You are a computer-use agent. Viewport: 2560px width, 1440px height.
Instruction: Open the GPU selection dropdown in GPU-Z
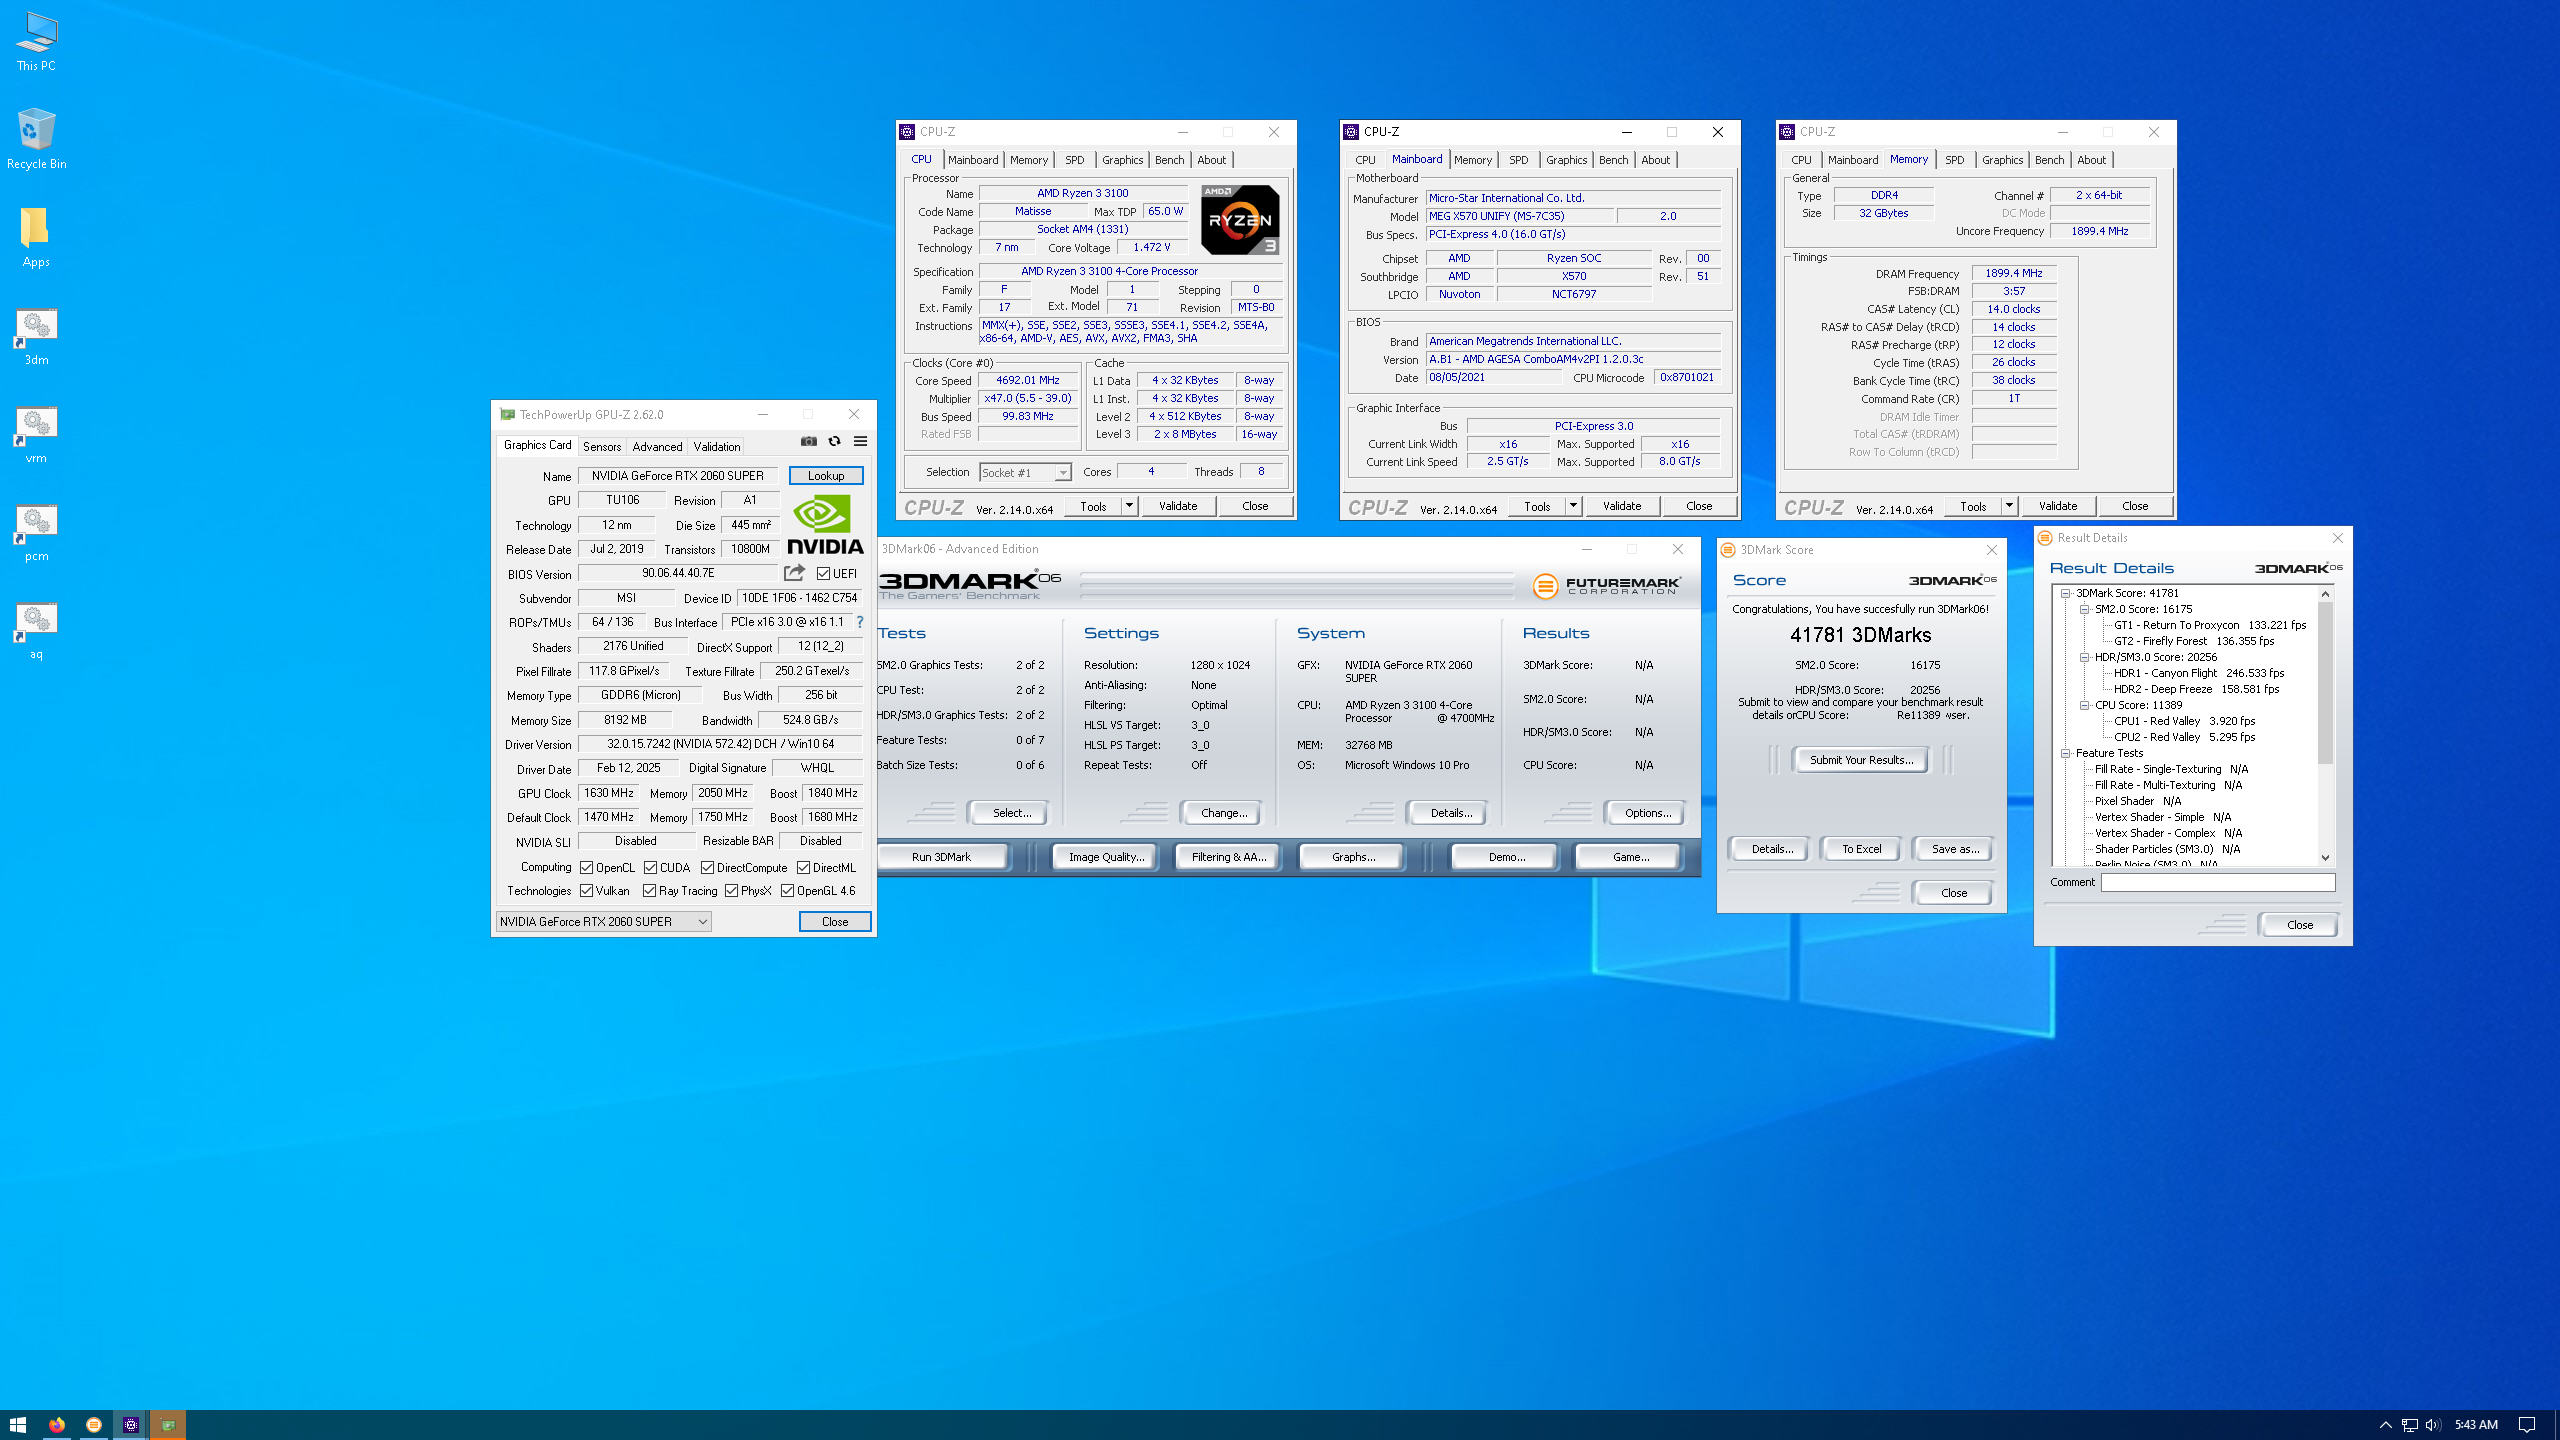604,921
